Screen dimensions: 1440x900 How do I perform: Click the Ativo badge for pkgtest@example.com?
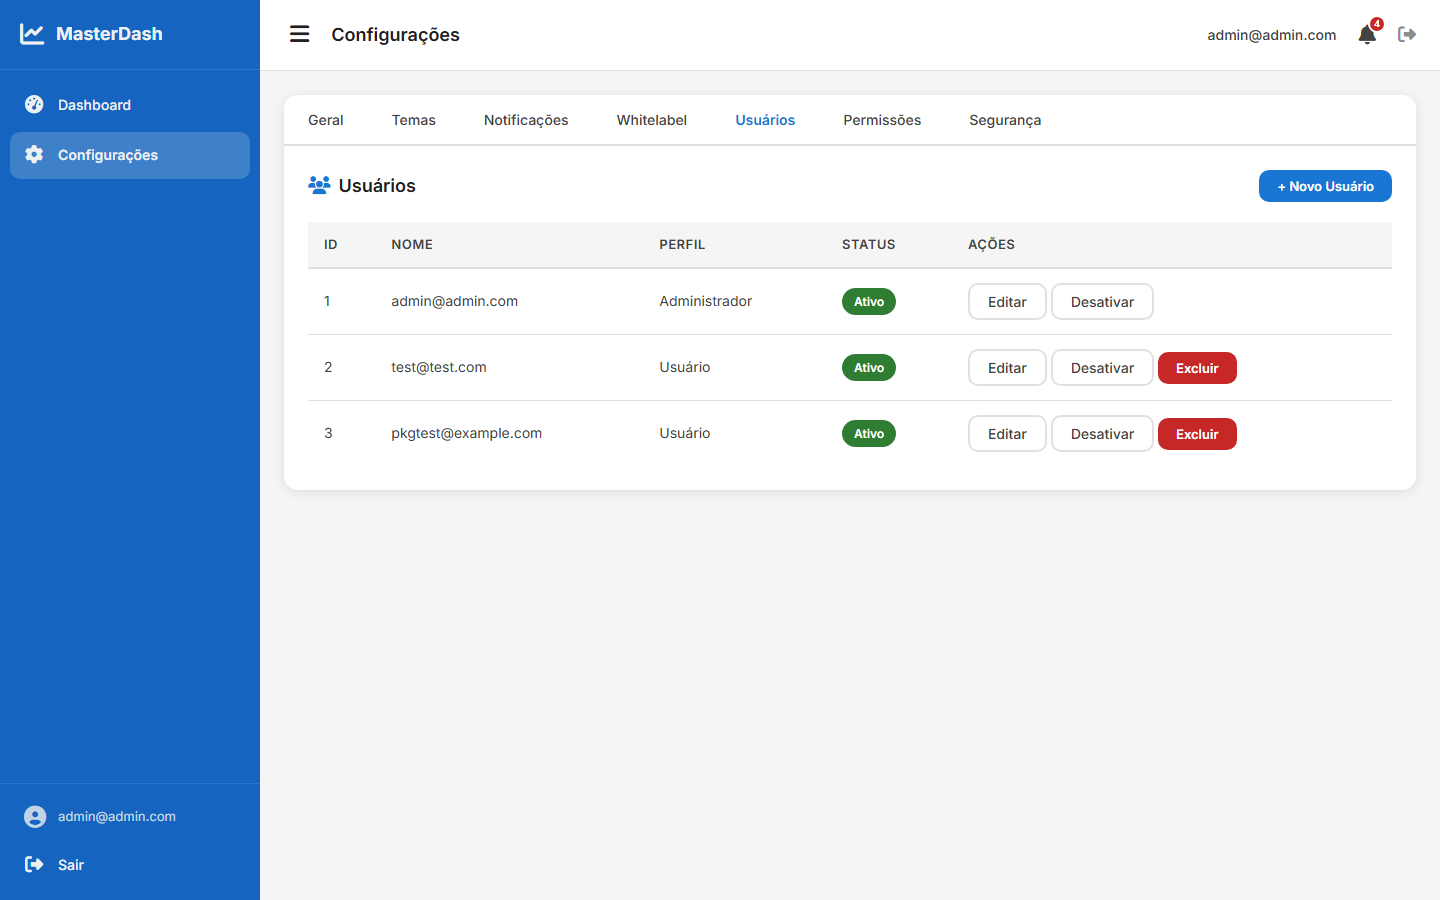pyautogui.click(x=869, y=433)
